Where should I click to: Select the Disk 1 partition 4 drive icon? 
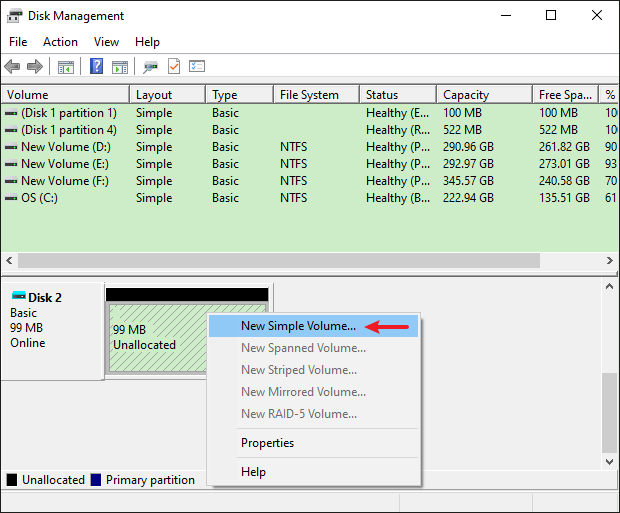click(11, 130)
